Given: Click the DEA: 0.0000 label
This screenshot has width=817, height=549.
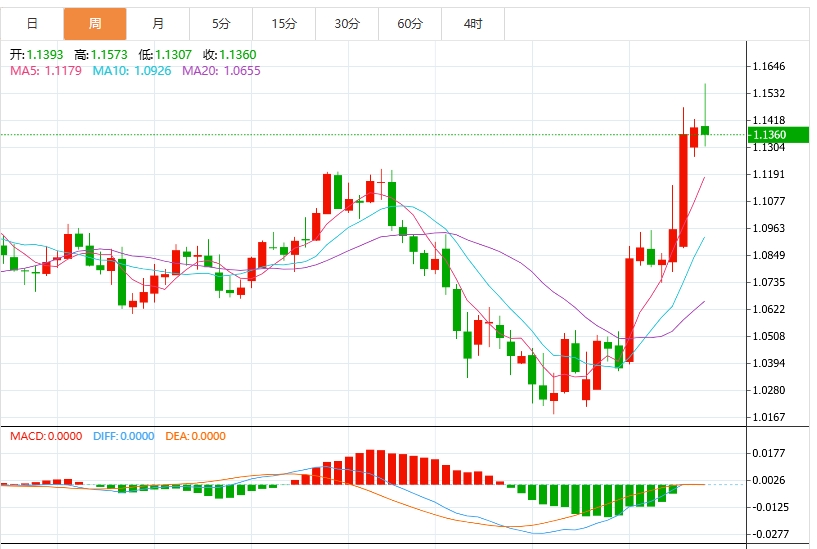Looking at the screenshot, I should click(x=195, y=436).
